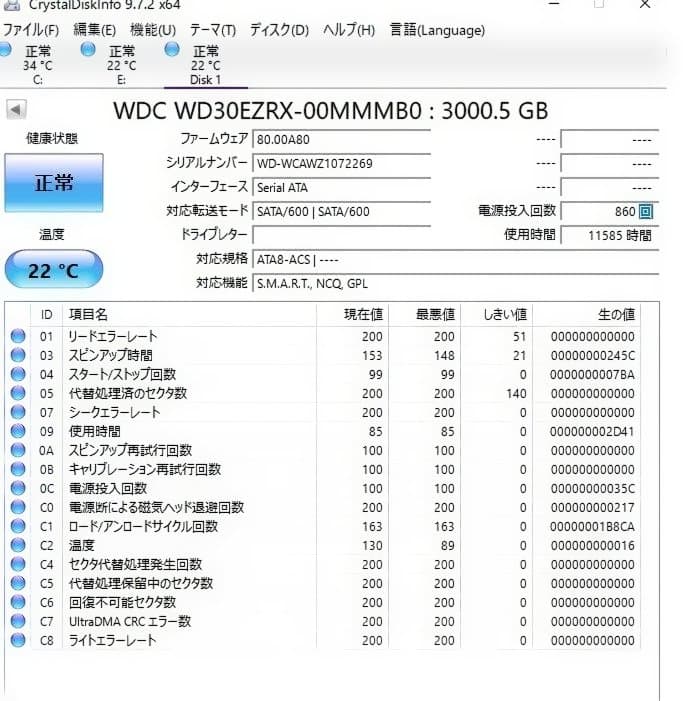The width and height of the screenshot is (700, 701).
Task: Click status orb for 0C 電源投入回数 row
Action: (x=18, y=488)
